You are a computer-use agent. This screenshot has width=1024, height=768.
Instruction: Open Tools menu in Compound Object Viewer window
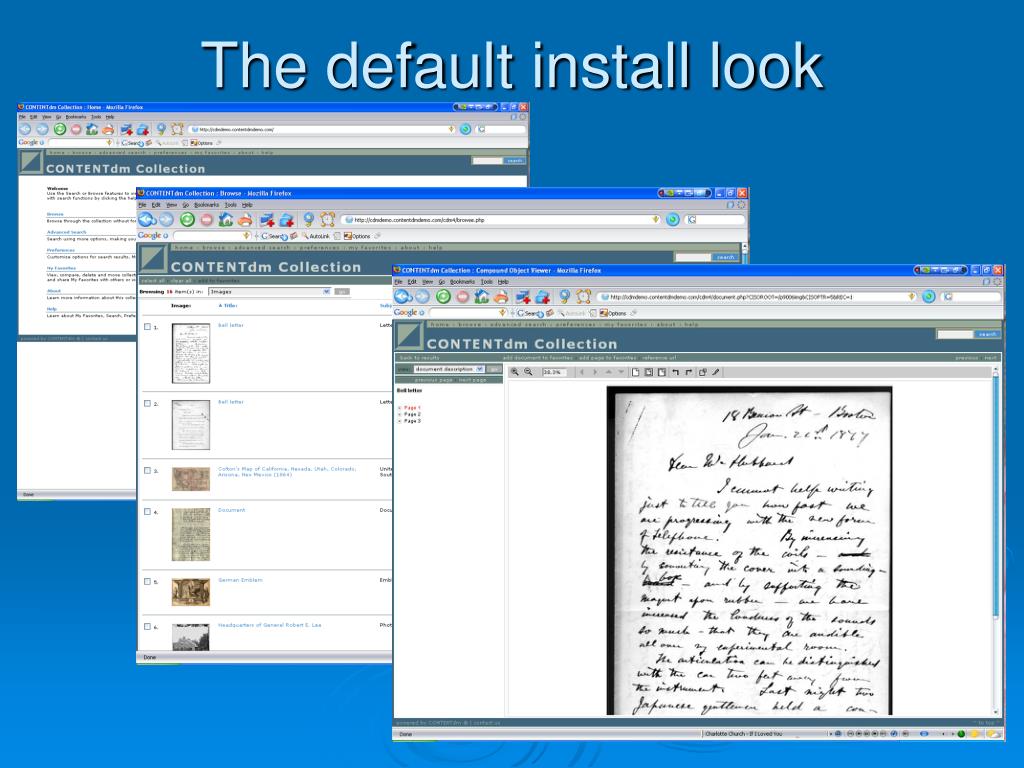(487, 282)
